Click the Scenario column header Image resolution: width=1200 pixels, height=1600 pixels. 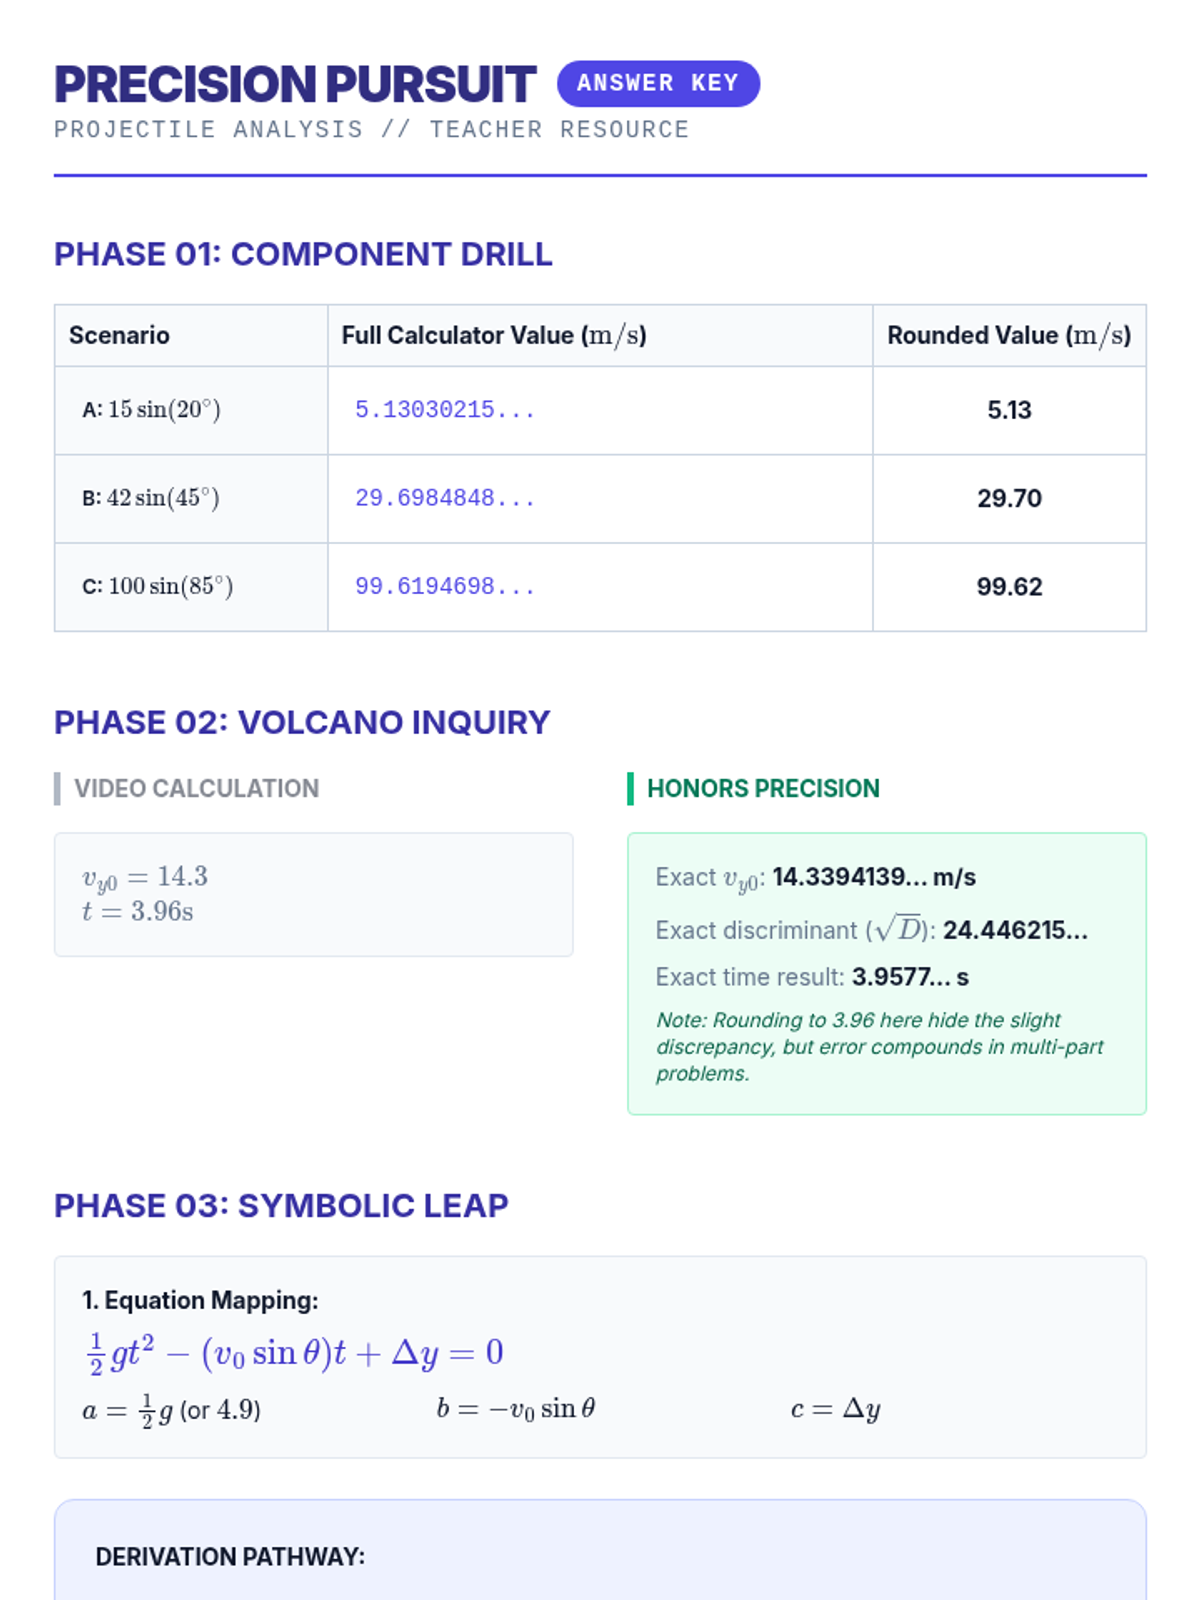119,335
